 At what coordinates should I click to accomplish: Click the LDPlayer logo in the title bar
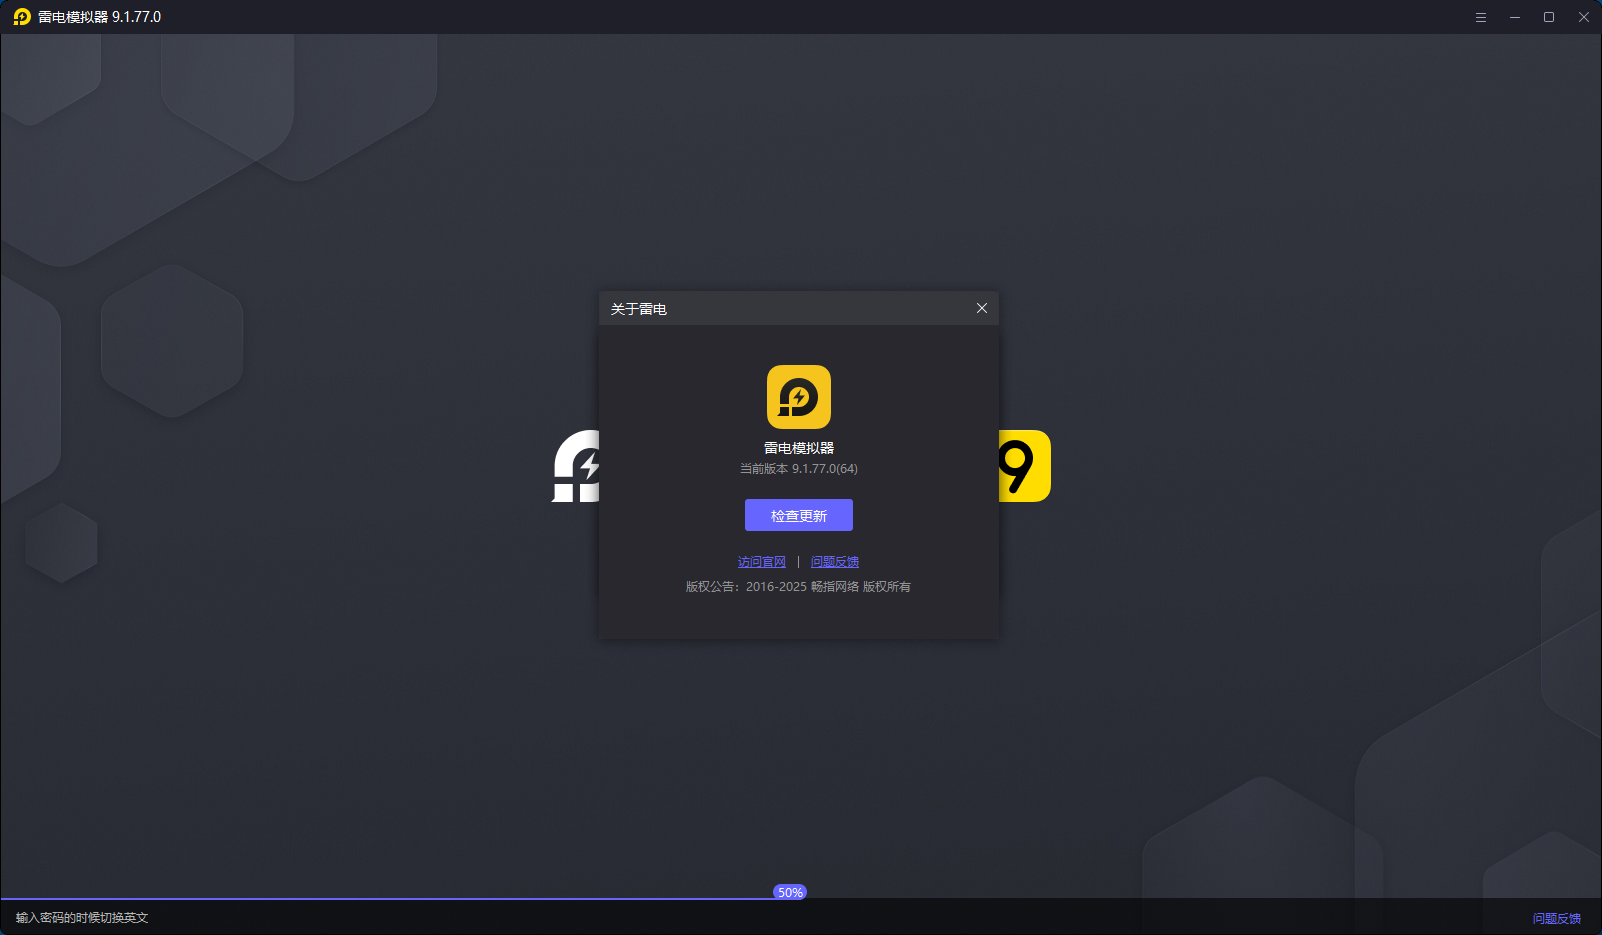(x=20, y=17)
